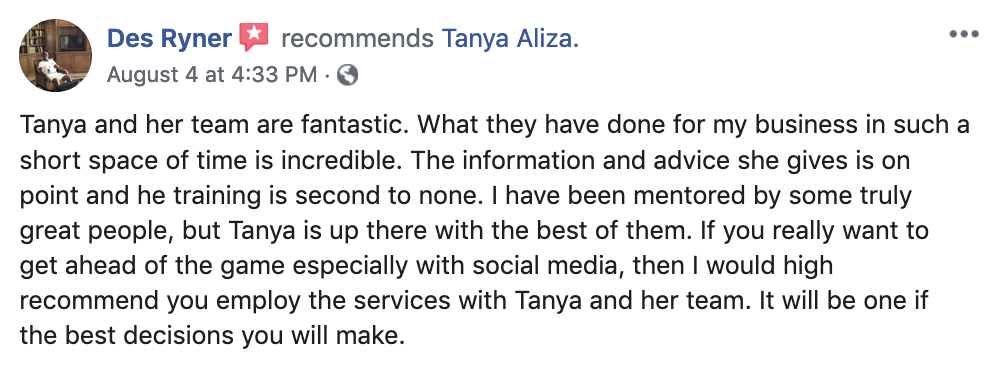Click the red recommendation star badge

(254, 37)
